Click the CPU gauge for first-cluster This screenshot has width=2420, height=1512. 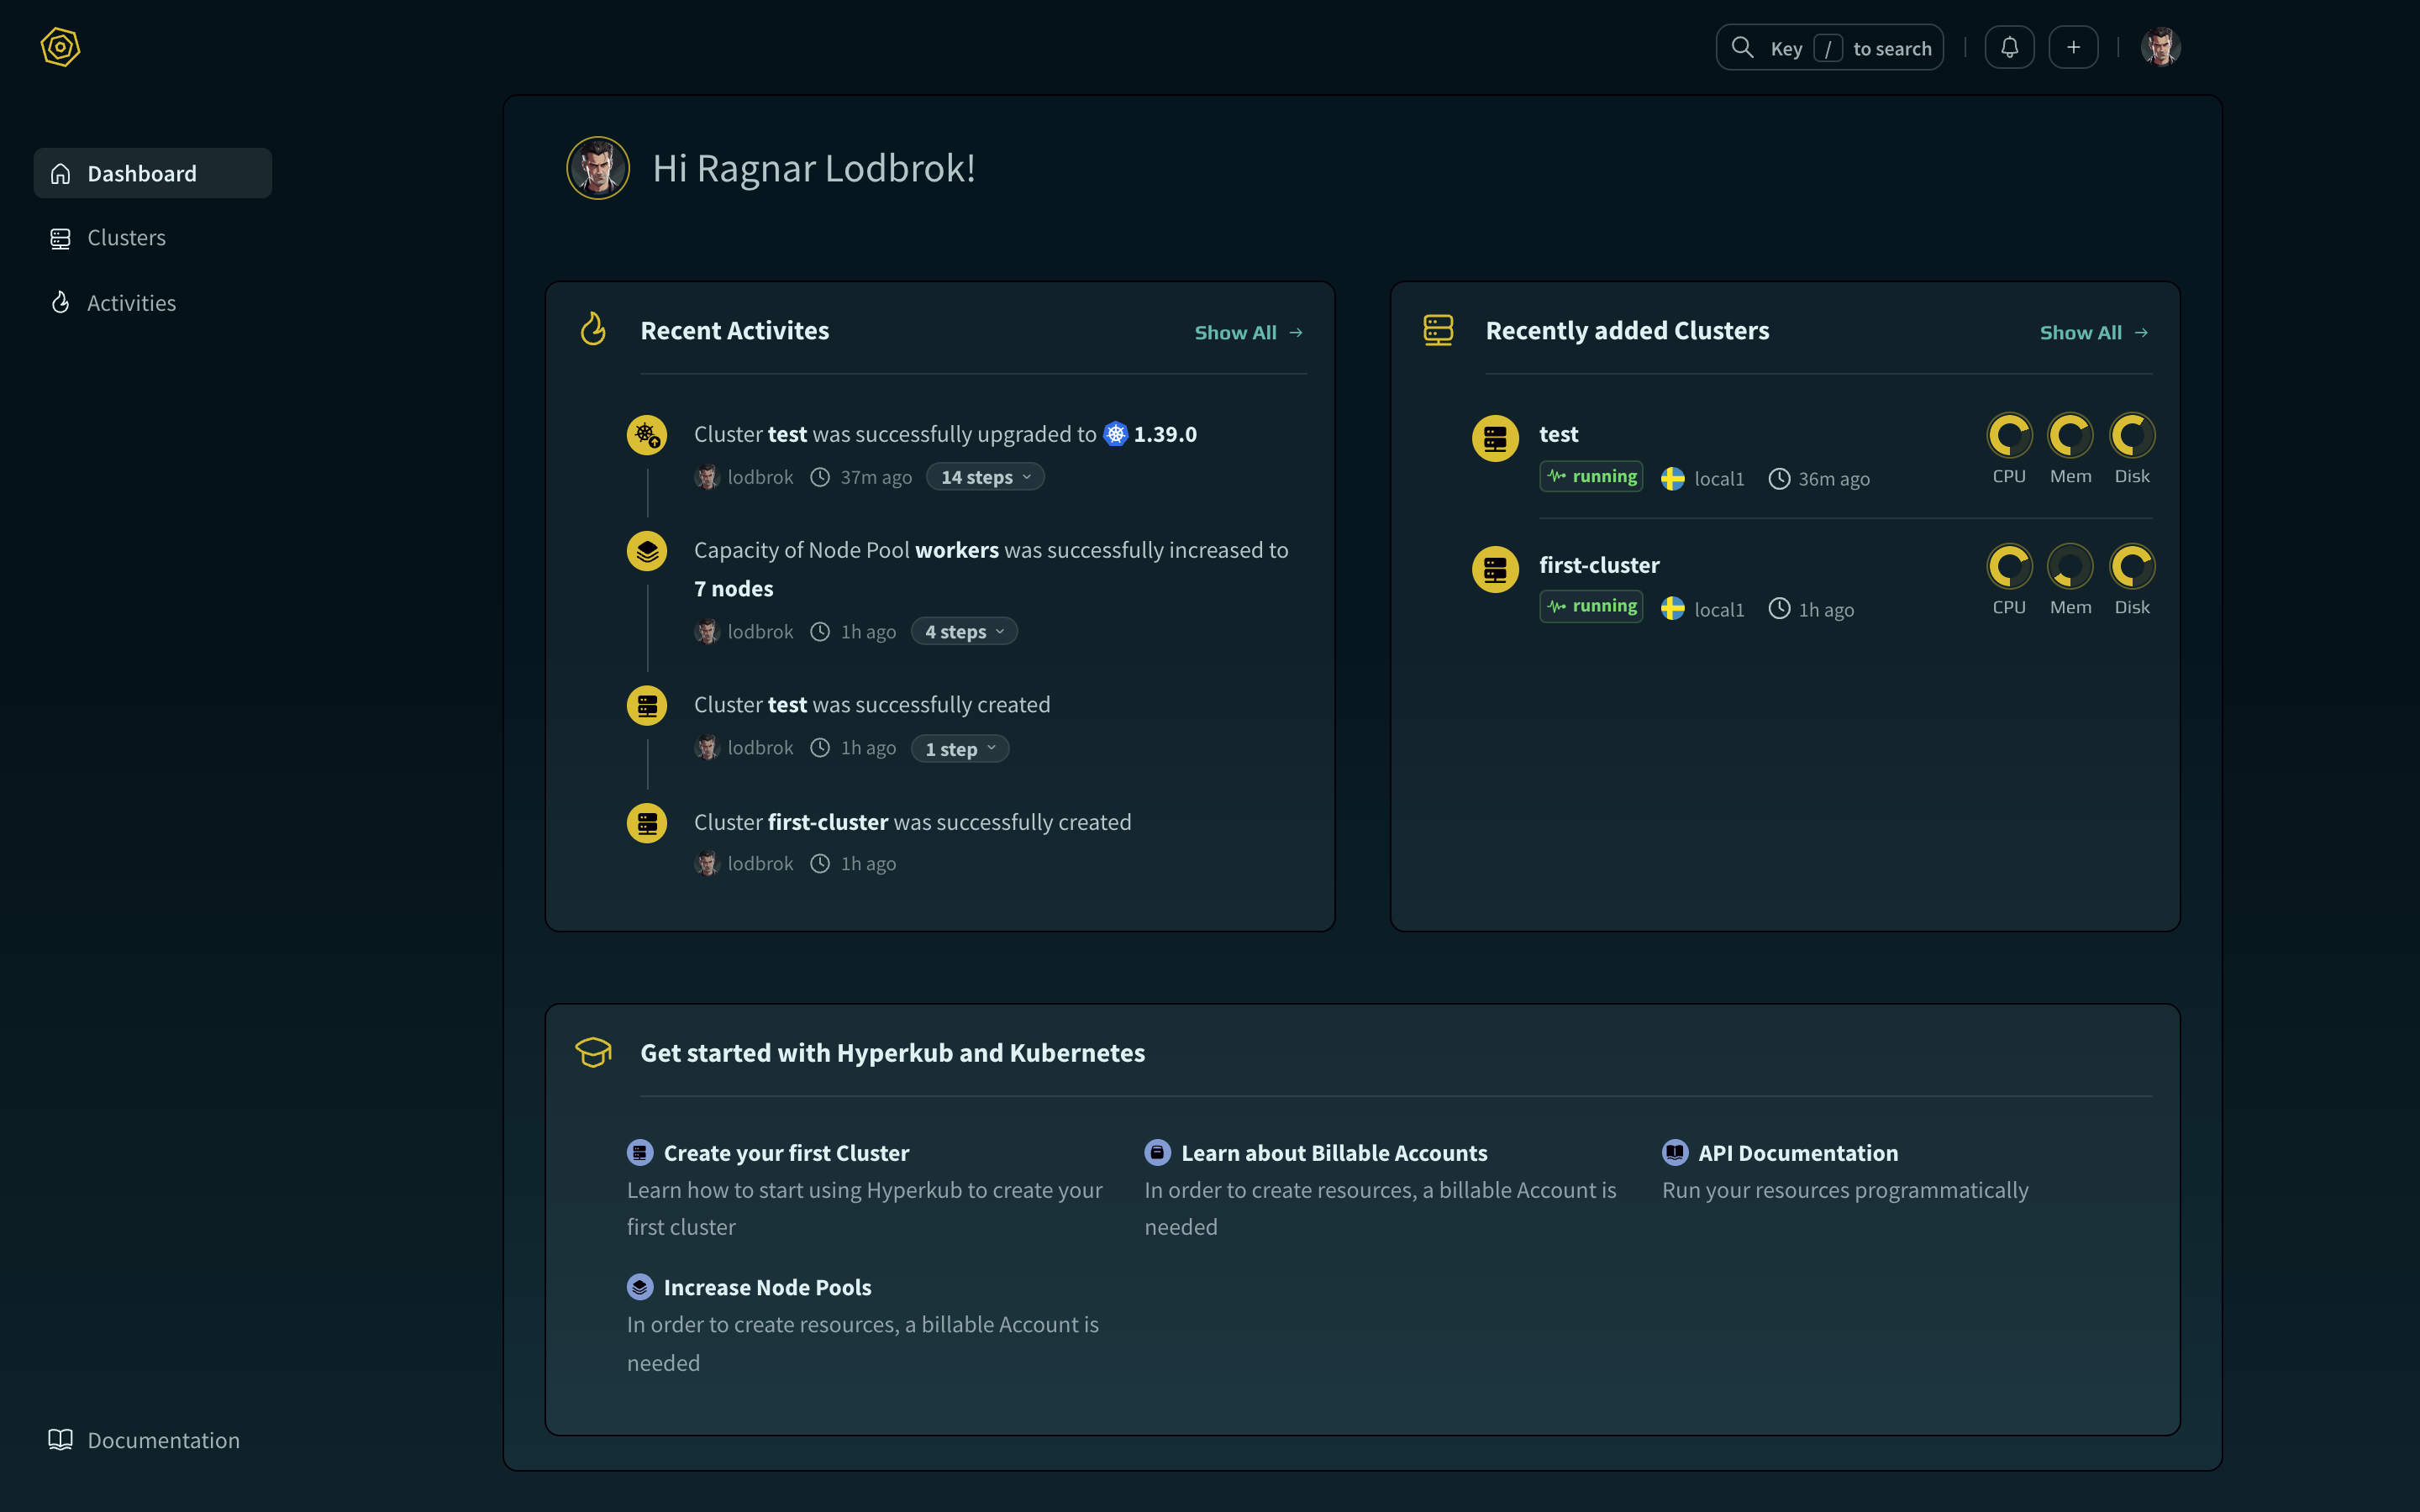(2009, 566)
